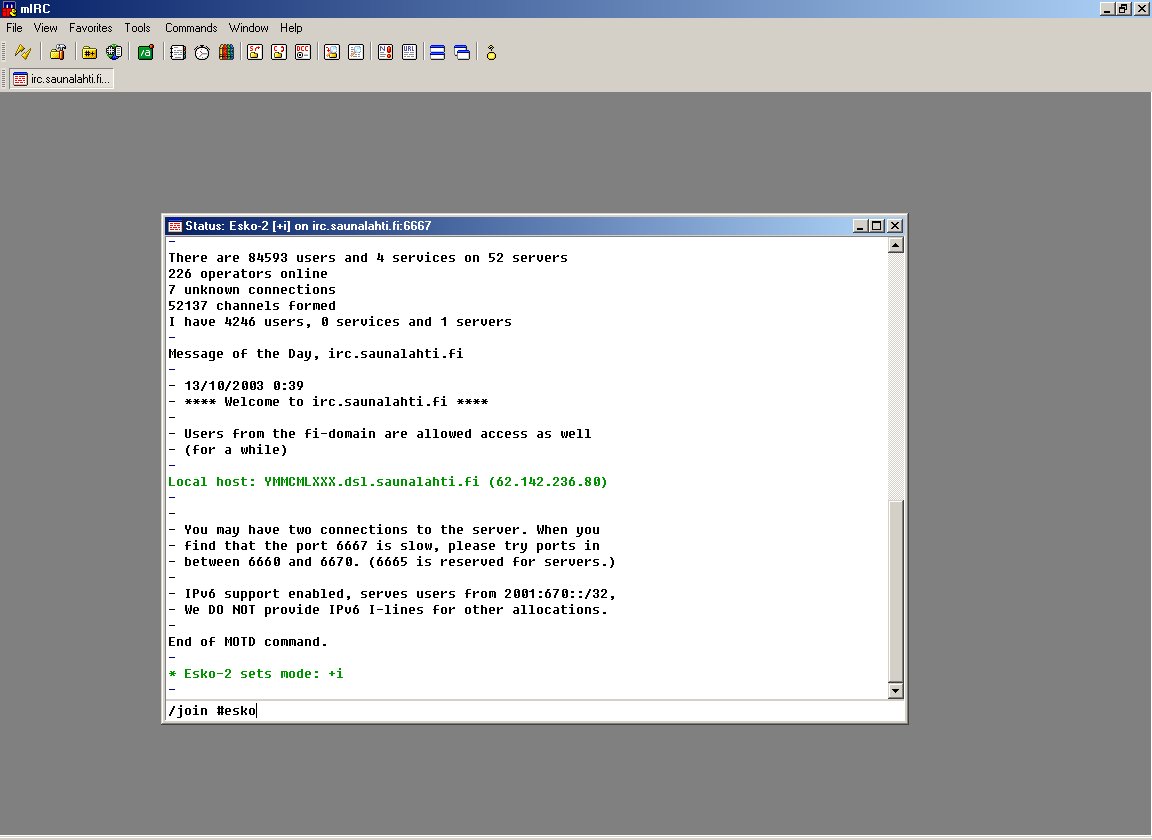
Task: Click the 'find that the port 6667' line
Action: coord(384,546)
